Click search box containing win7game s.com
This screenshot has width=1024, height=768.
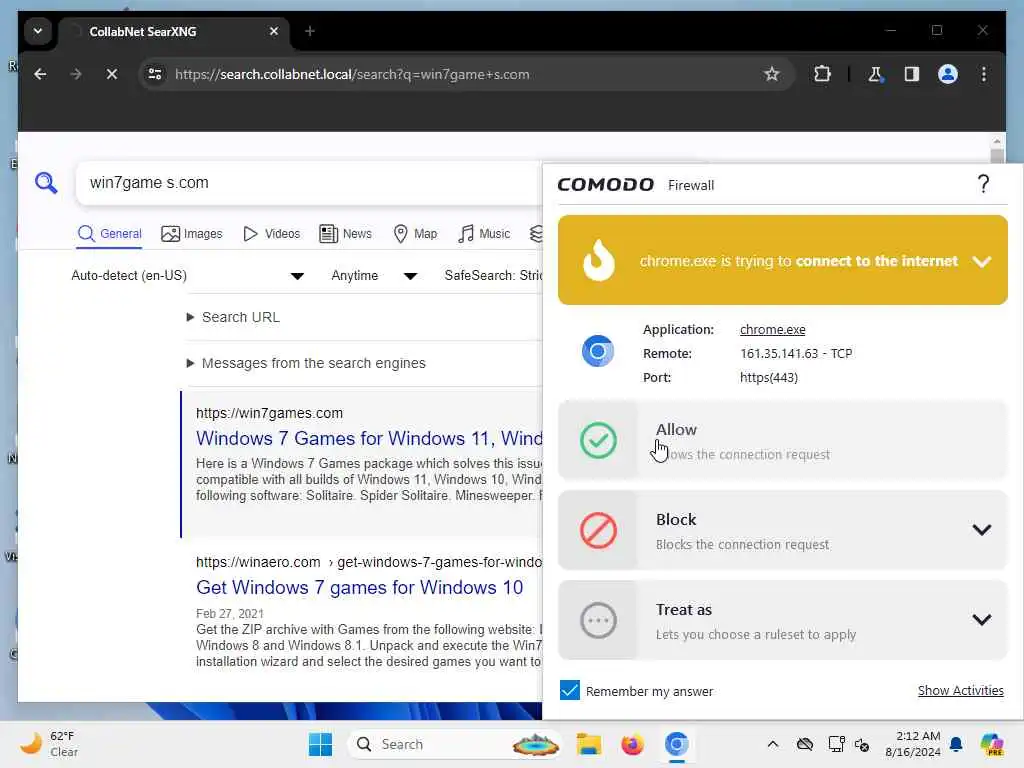pos(308,183)
